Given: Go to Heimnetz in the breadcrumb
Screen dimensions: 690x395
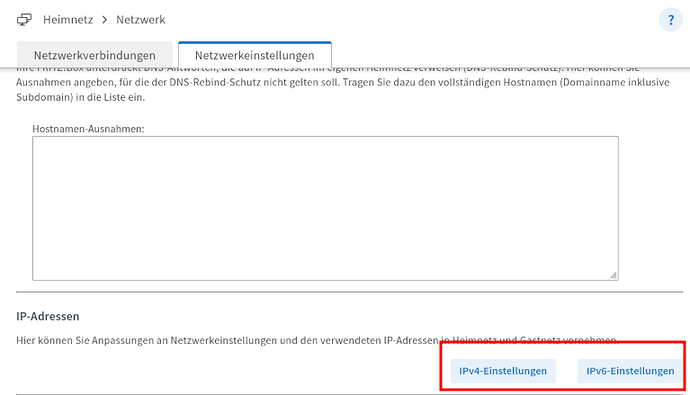Looking at the screenshot, I should 68,20.
